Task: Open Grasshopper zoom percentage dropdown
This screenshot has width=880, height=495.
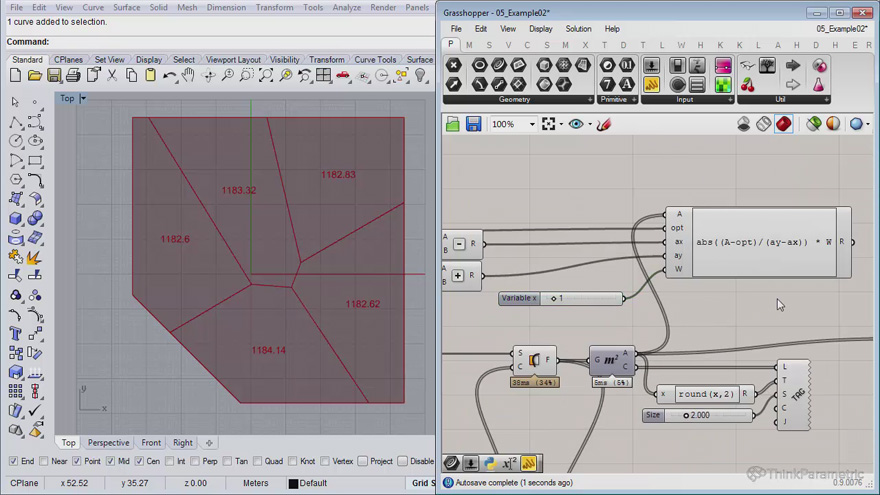Action: pos(531,124)
